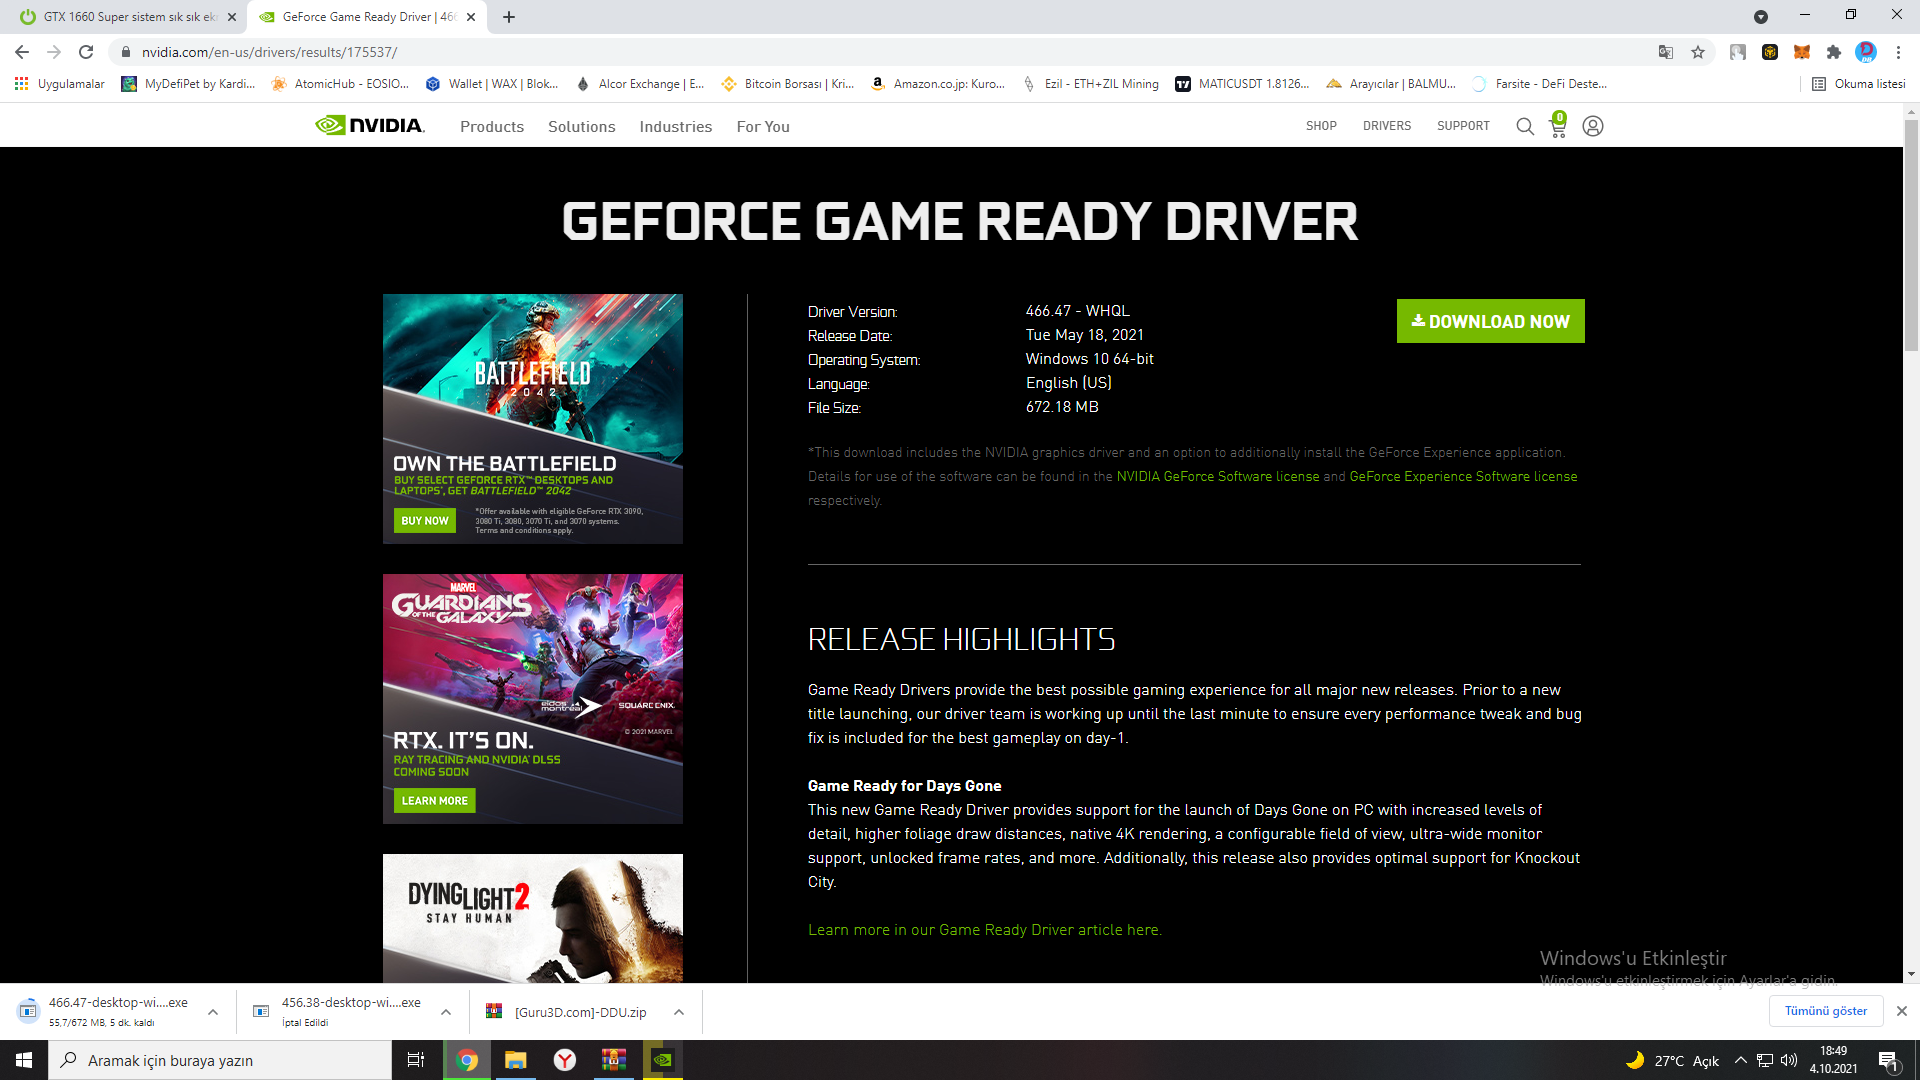Open the user account profile icon
The width and height of the screenshot is (1920, 1080).
pyautogui.click(x=1593, y=126)
